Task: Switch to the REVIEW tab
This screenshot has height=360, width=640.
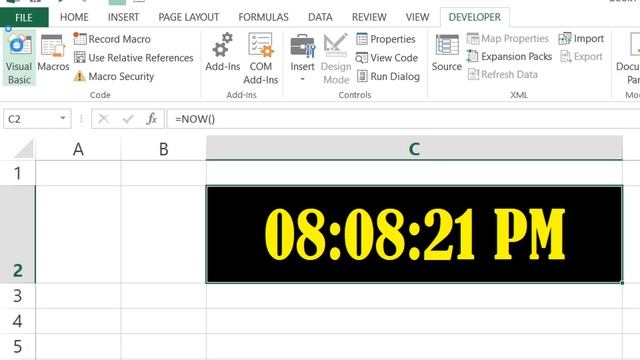Action: 369,17
